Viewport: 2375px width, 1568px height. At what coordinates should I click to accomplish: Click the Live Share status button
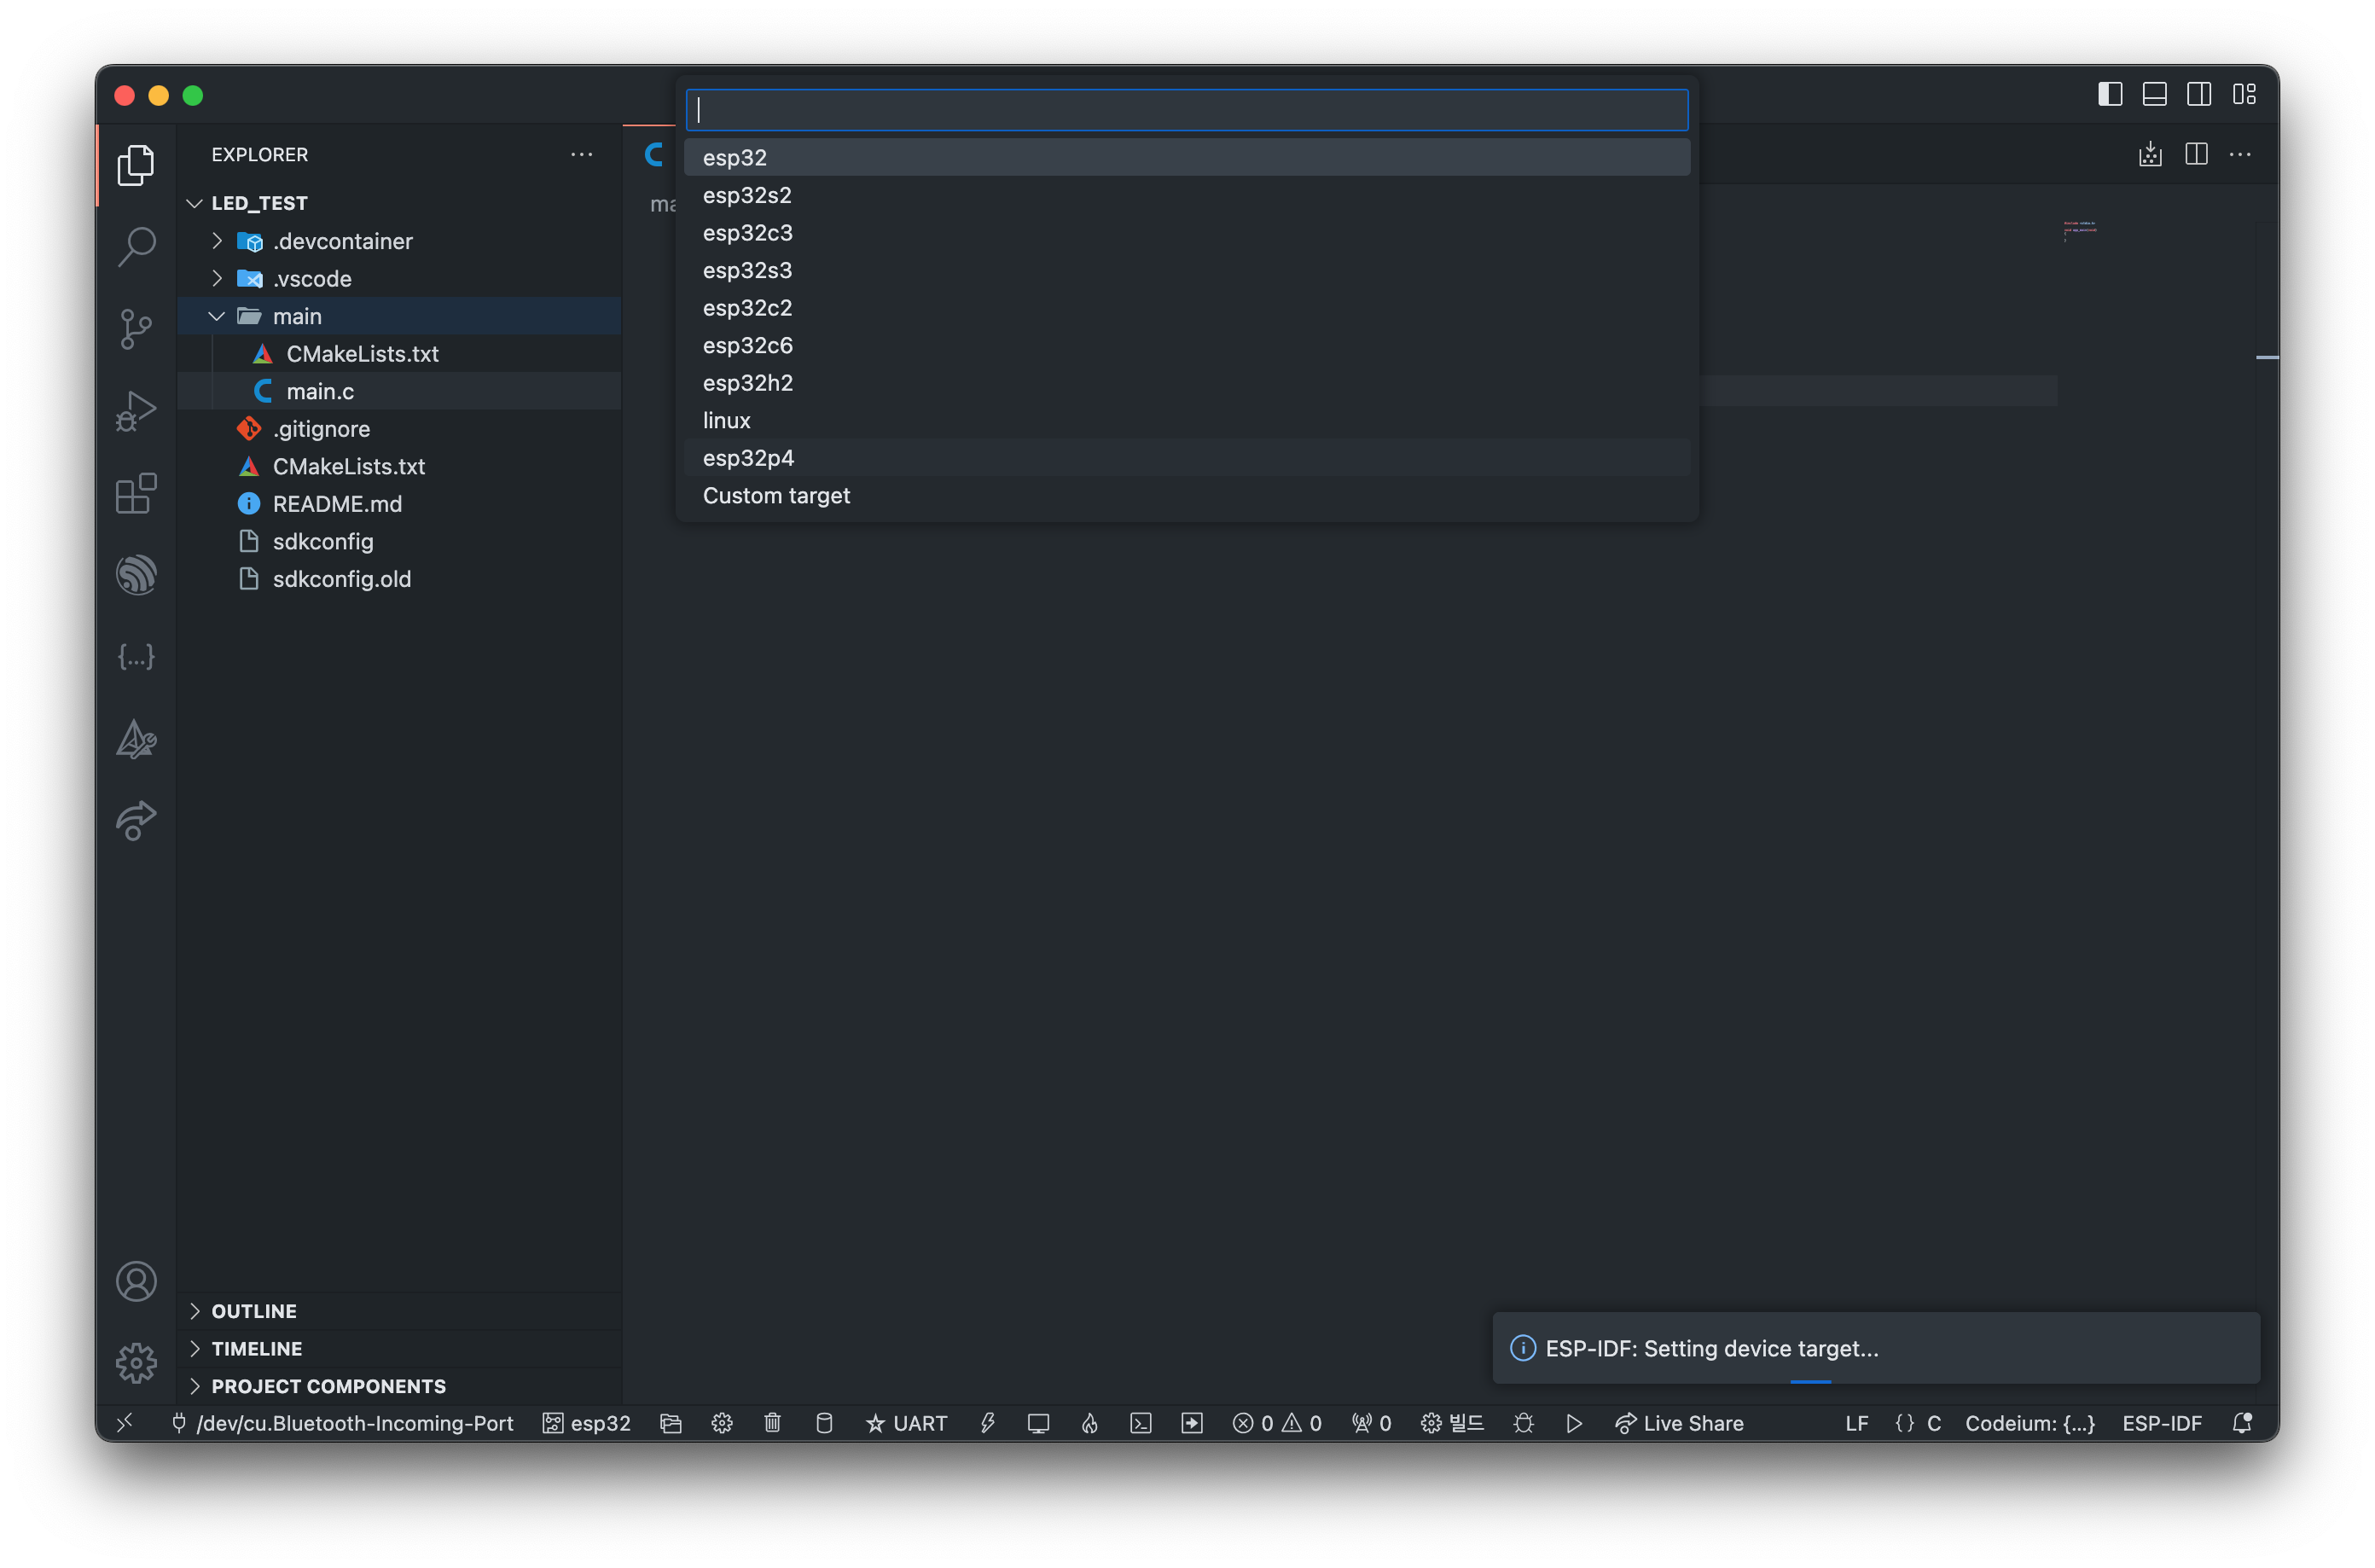pos(1679,1423)
